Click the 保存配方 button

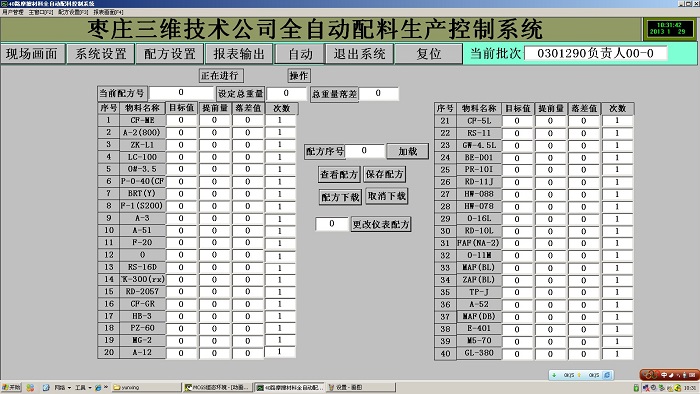point(384,174)
